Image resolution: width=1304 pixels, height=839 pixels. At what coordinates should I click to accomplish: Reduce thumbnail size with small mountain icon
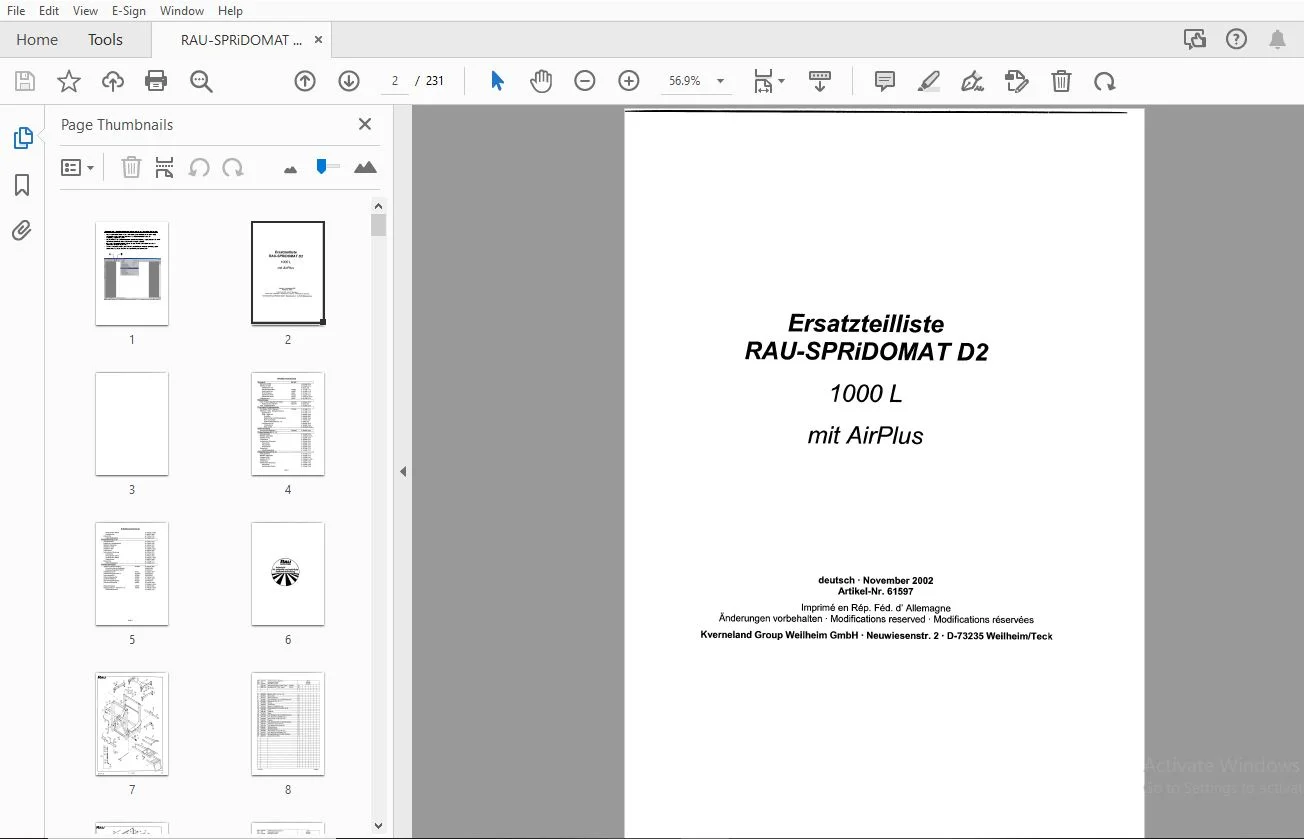[290, 169]
